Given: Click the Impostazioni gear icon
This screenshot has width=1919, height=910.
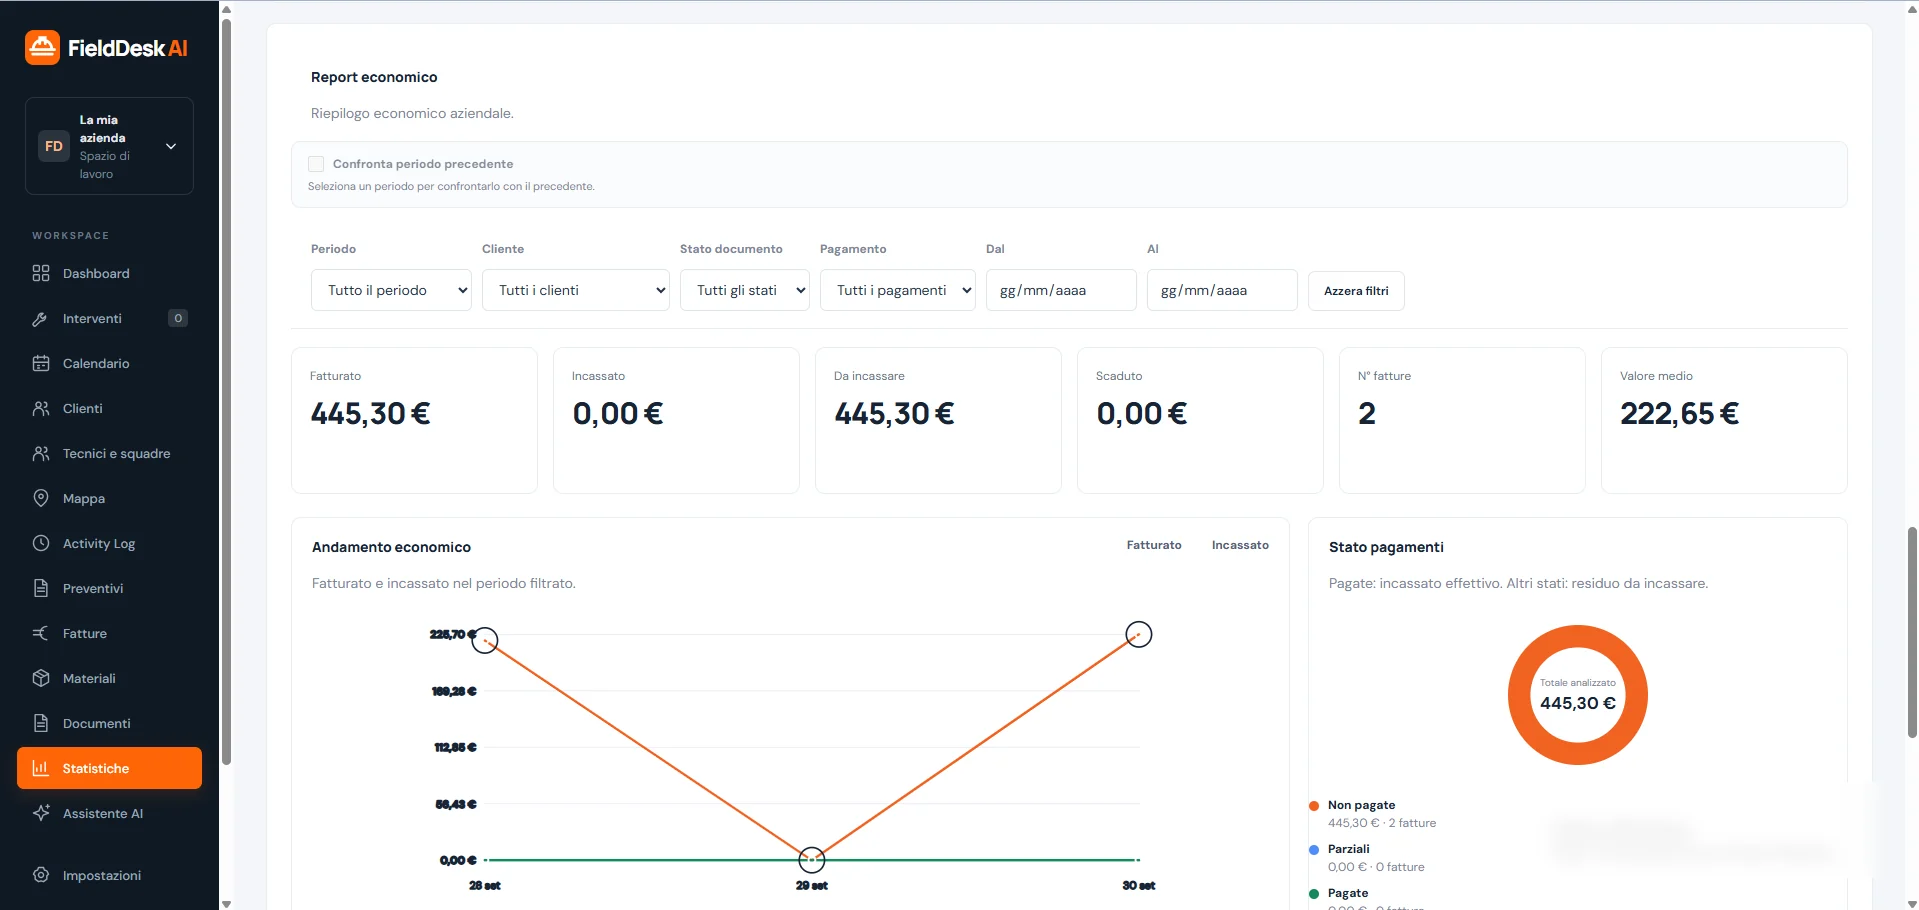Looking at the screenshot, I should (x=41, y=875).
